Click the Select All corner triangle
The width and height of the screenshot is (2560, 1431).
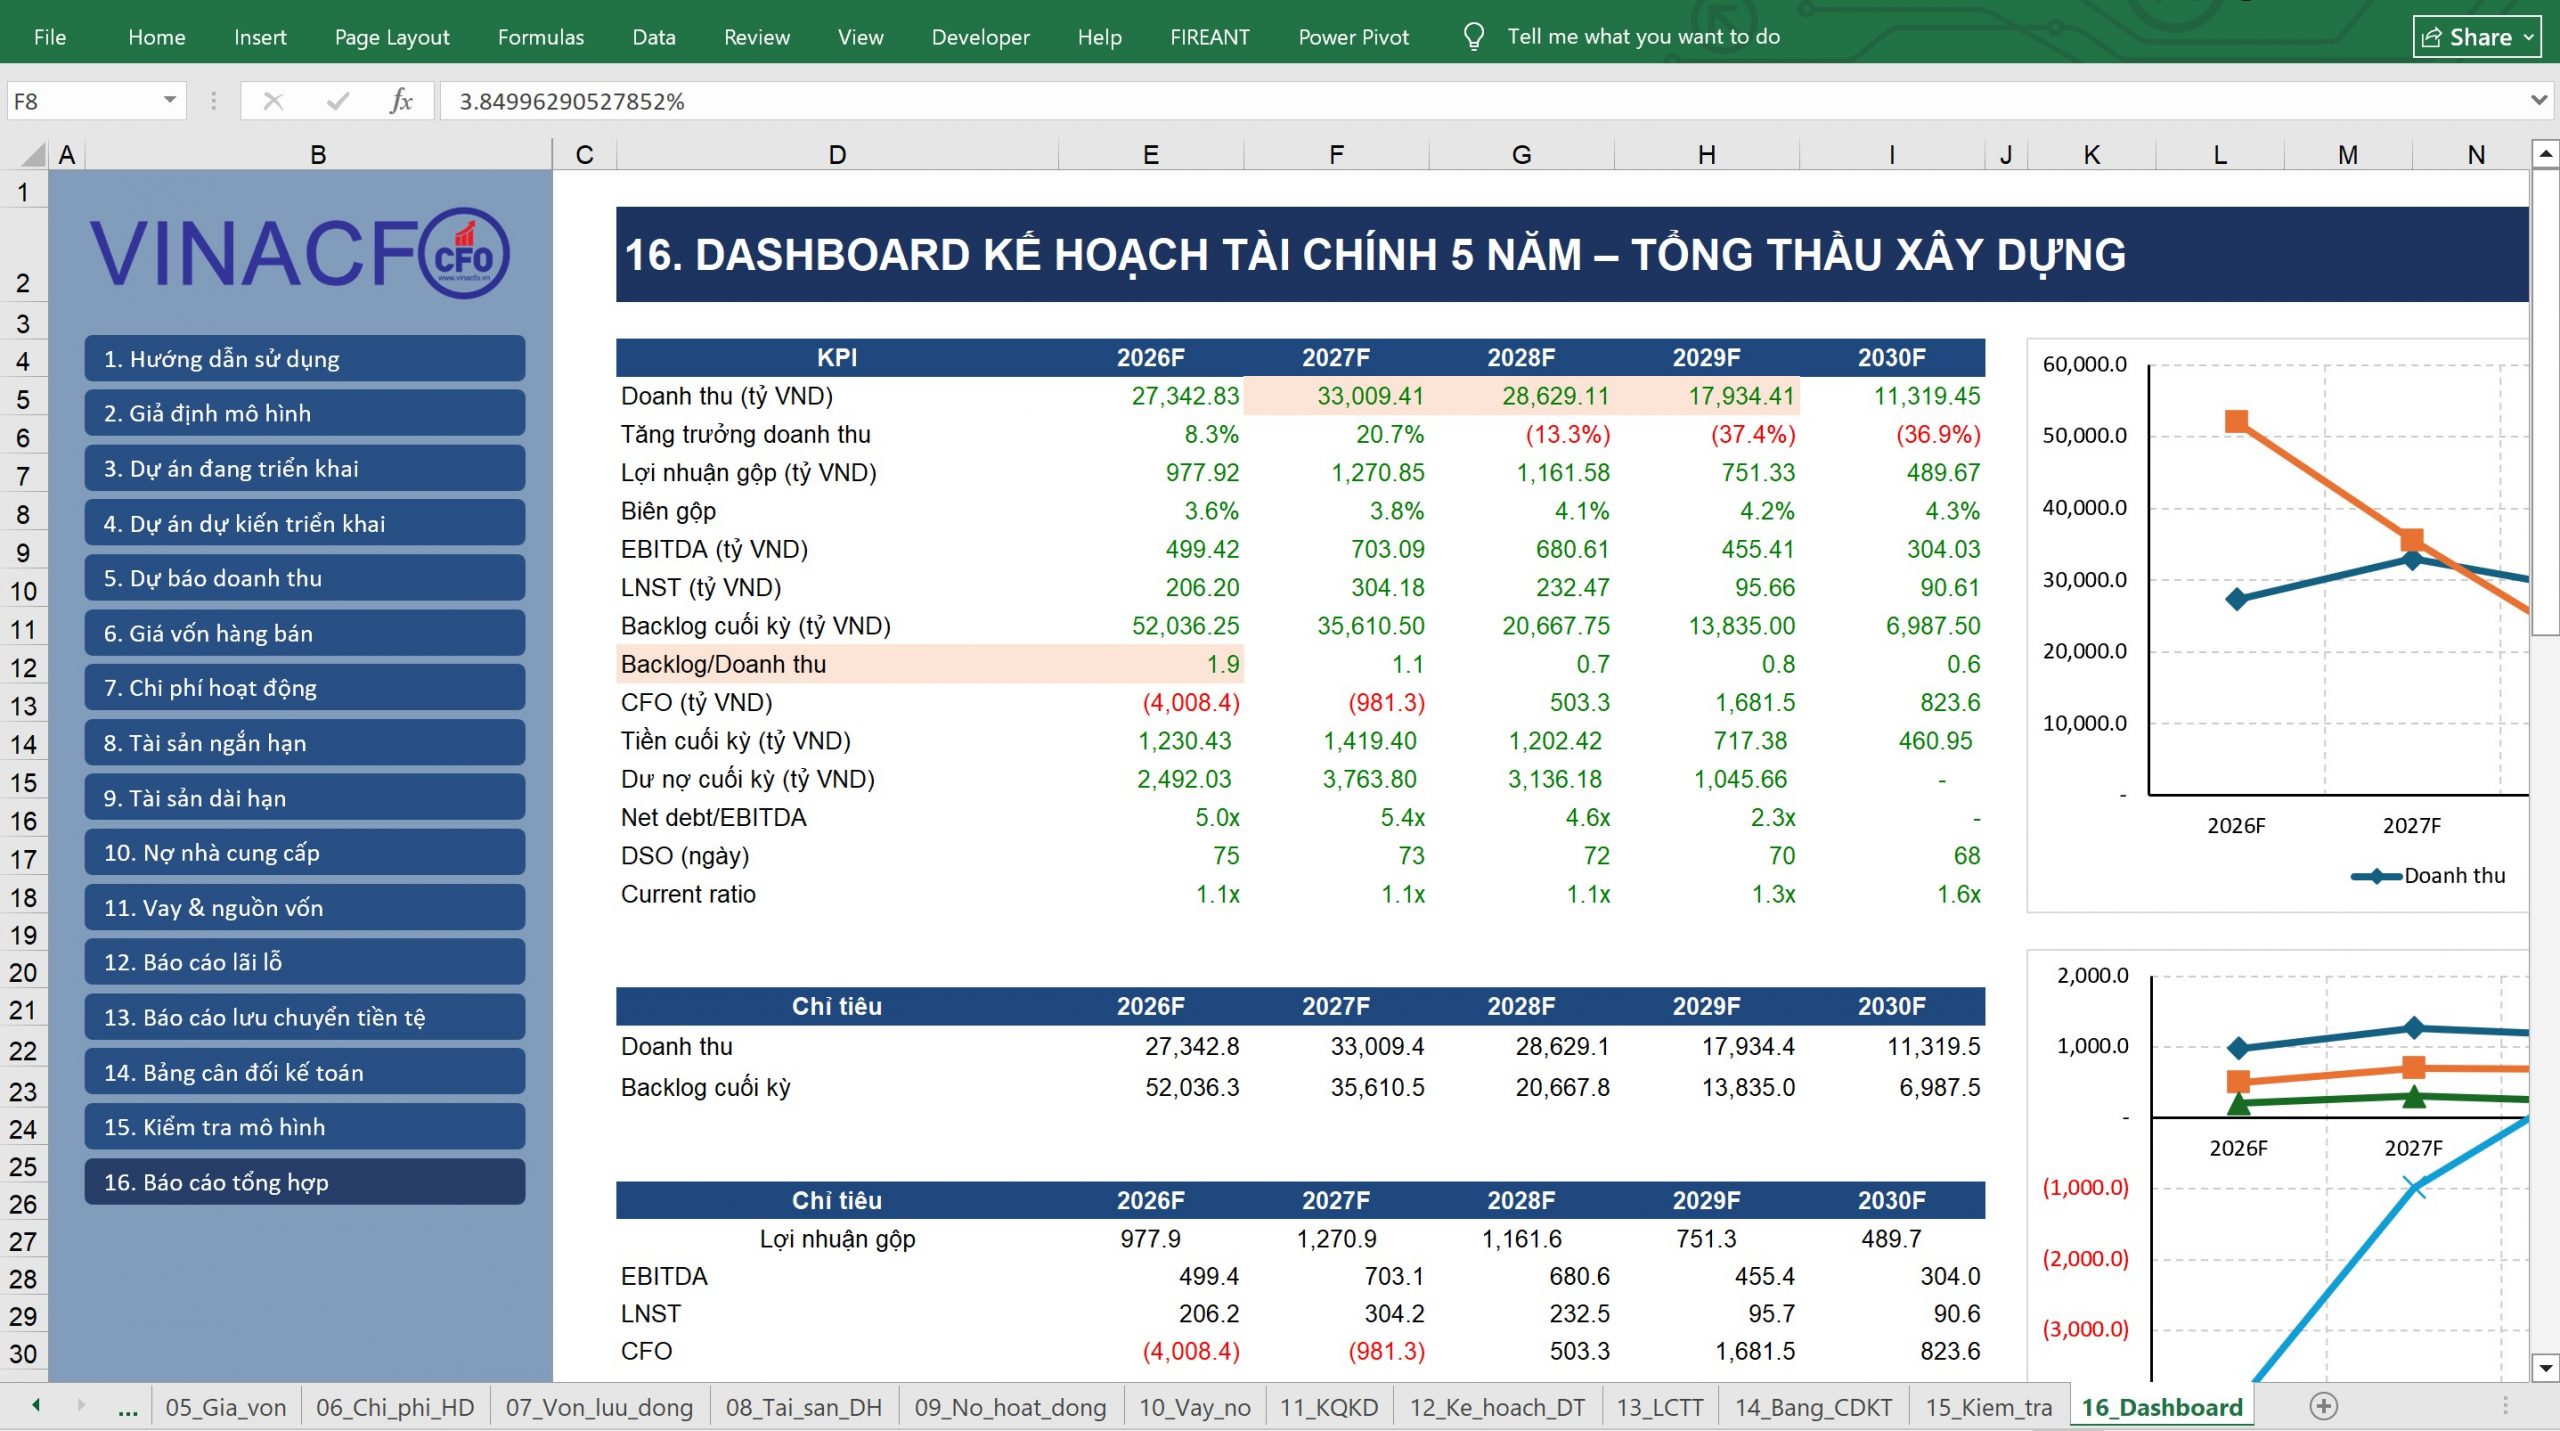tap(33, 154)
